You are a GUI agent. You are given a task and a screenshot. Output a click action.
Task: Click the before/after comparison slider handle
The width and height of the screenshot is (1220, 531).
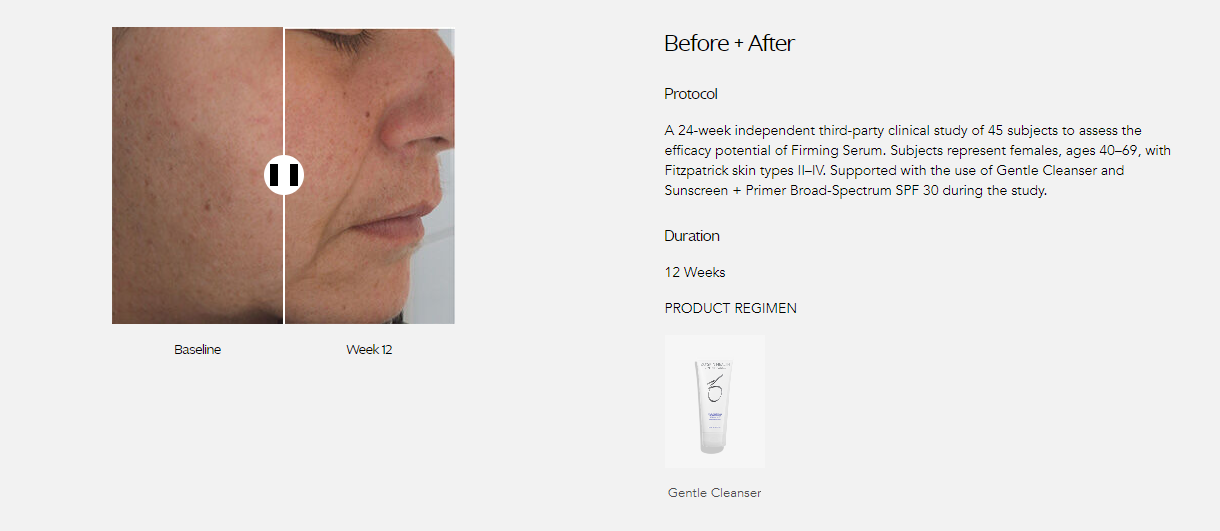click(284, 175)
